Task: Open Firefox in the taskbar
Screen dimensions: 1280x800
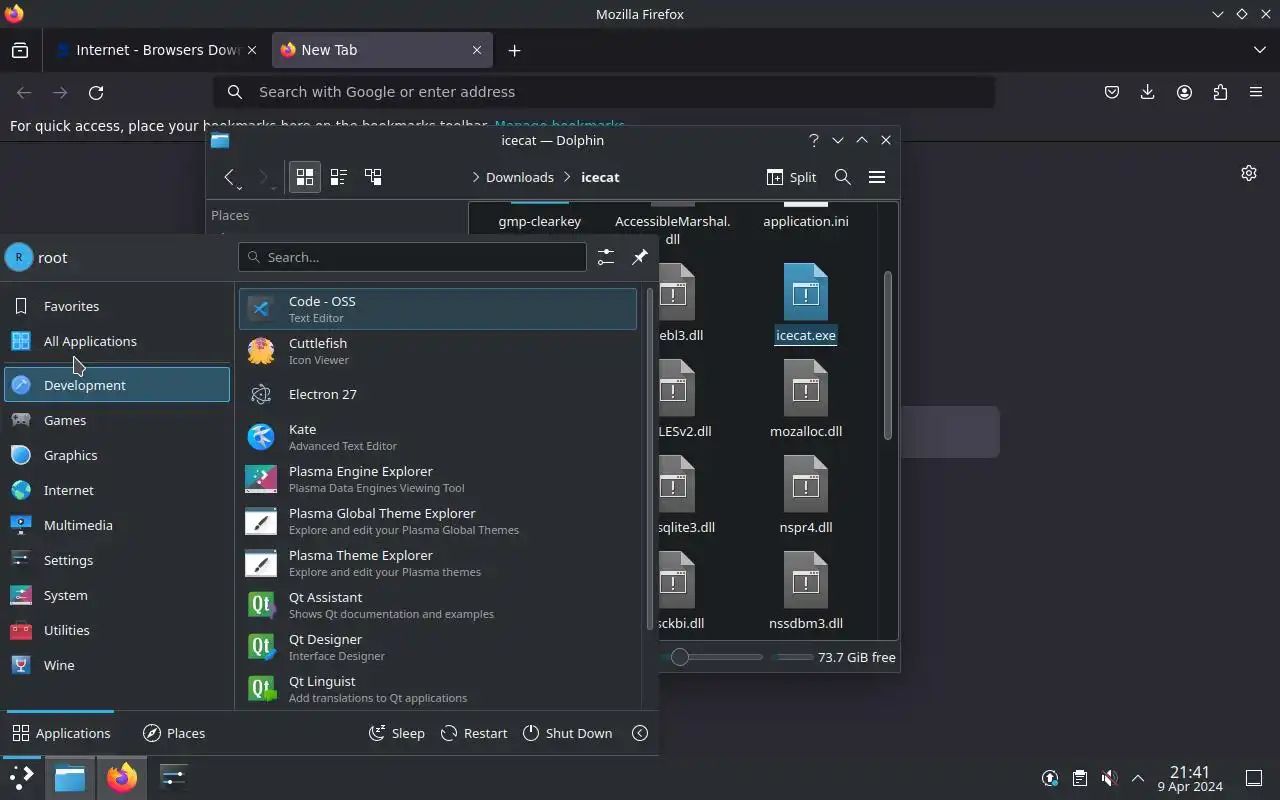Action: pos(122,777)
